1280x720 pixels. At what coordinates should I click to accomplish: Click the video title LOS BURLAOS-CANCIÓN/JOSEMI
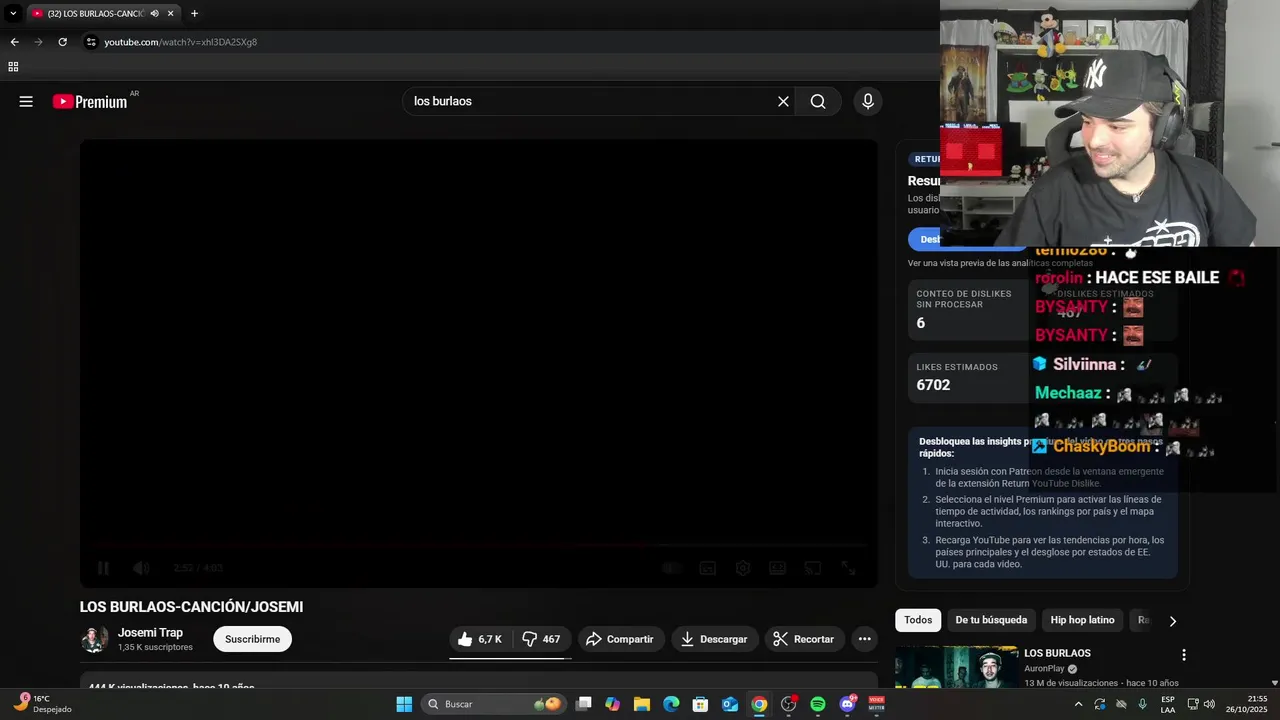[x=191, y=607]
